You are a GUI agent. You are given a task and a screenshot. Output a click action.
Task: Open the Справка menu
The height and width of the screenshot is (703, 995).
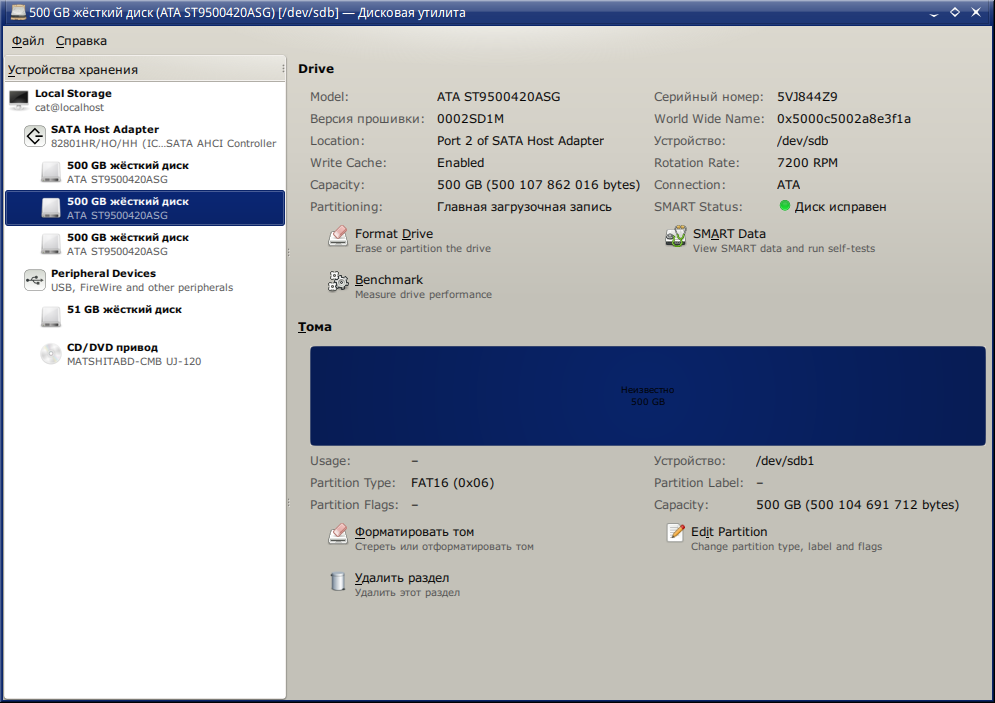[x=81, y=41]
